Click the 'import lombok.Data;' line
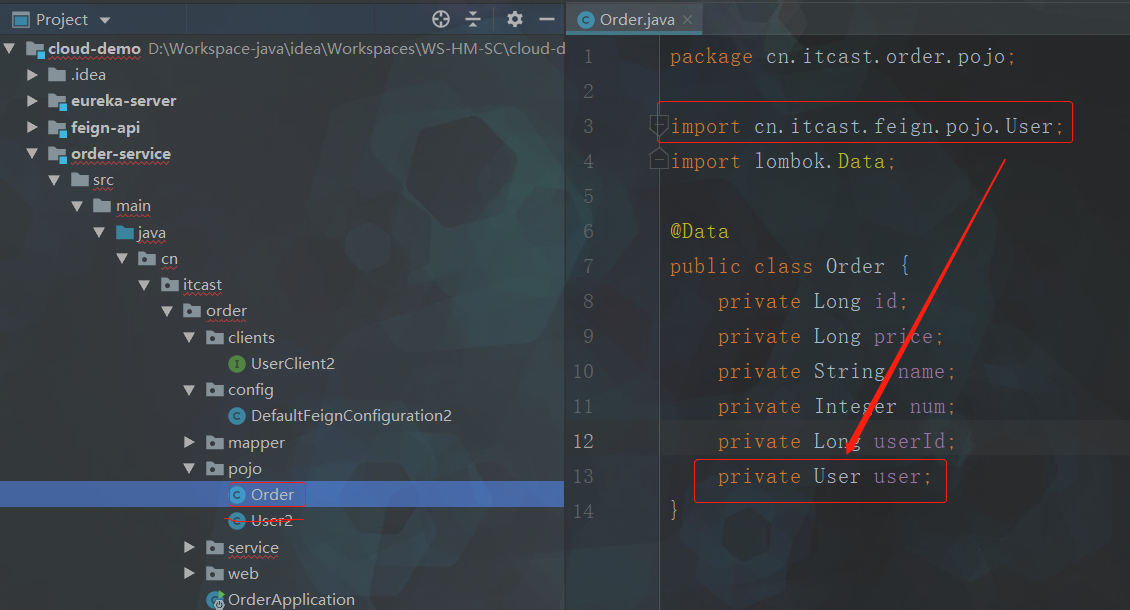Screen dimensions: 1130x610 pyautogui.click(x=783, y=161)
